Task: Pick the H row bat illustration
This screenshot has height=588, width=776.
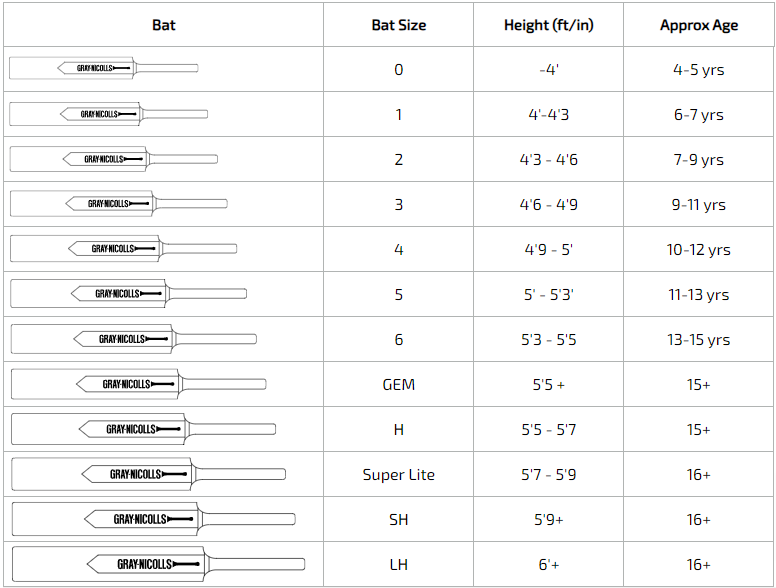Action: click(x=143, y=429)
